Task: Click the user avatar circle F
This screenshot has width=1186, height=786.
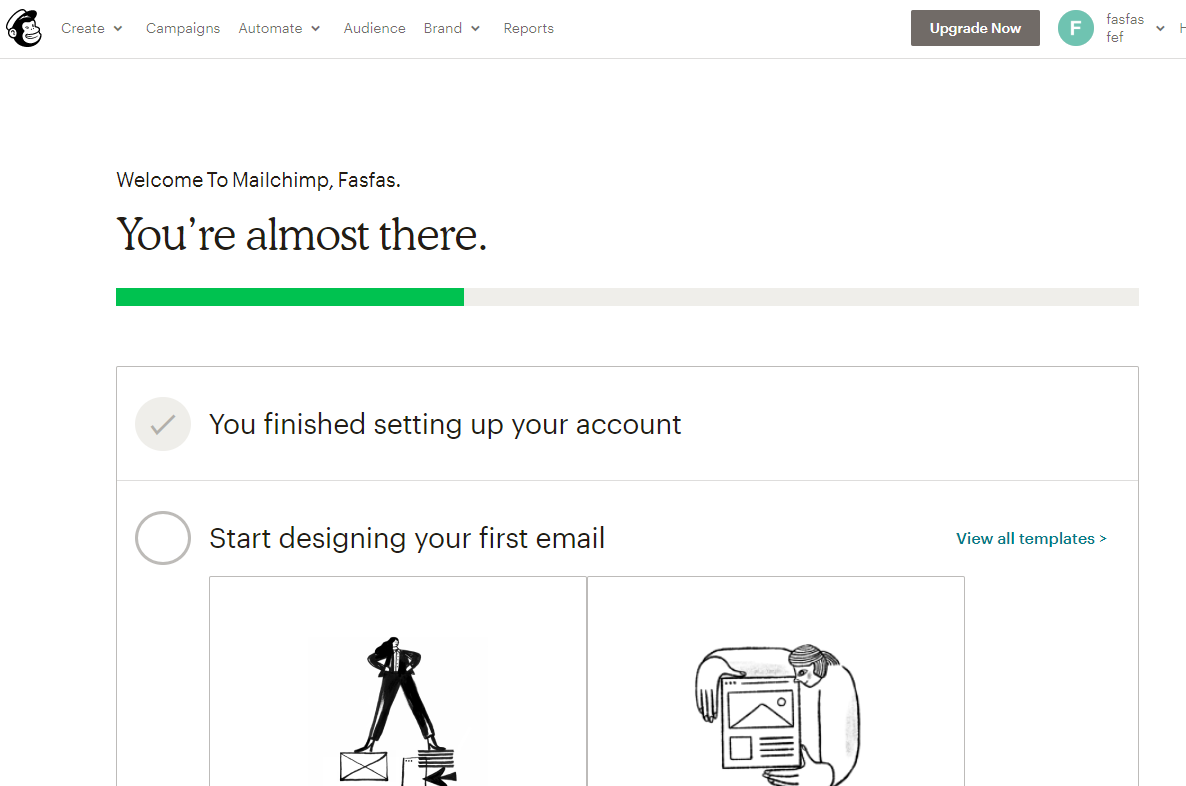Action: pos(1076,28)
